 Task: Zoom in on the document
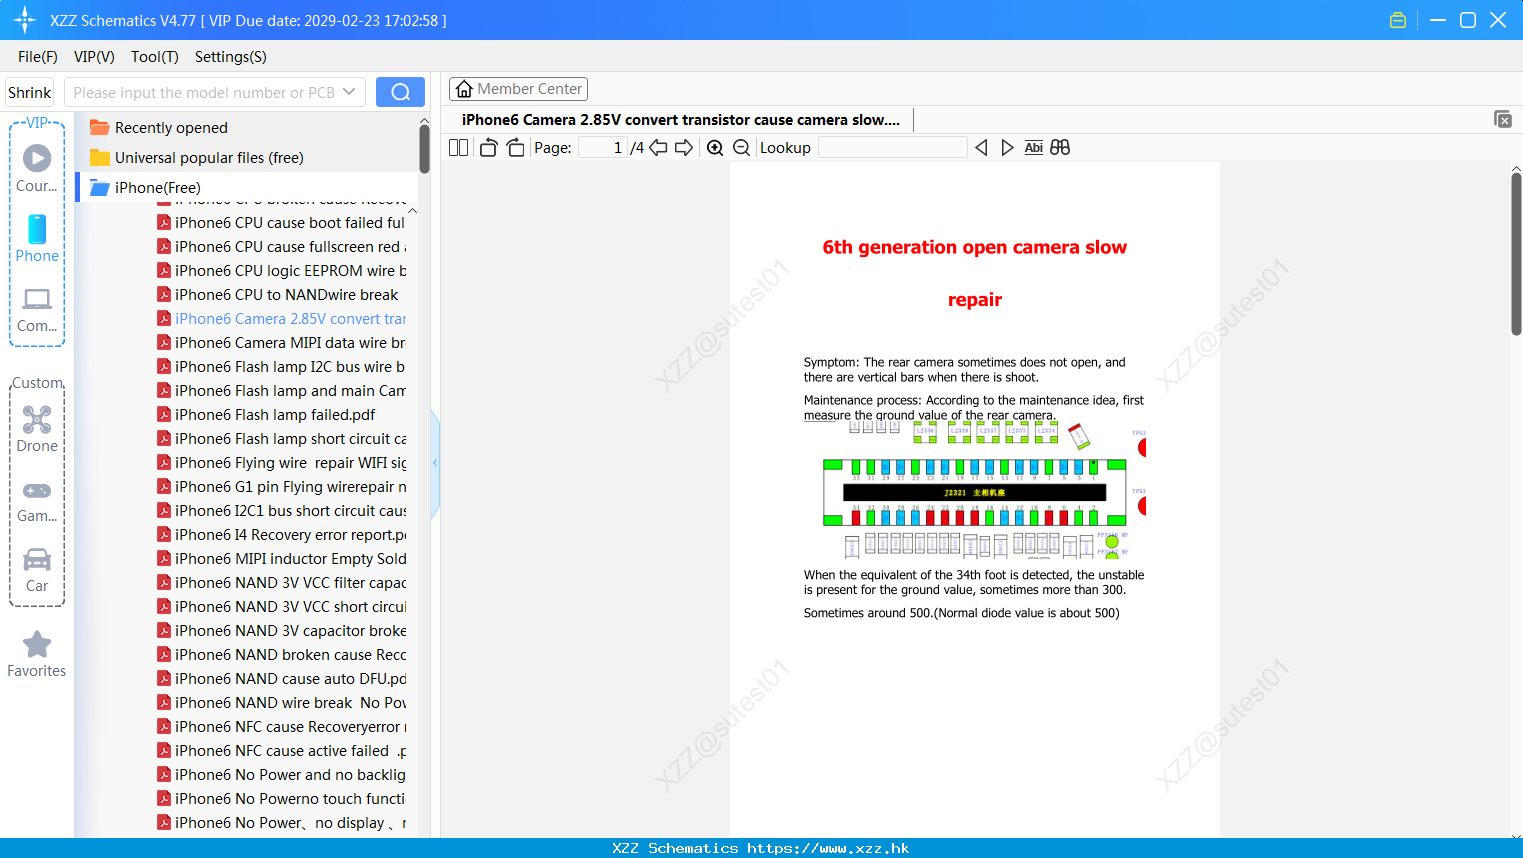pos(715,147)
